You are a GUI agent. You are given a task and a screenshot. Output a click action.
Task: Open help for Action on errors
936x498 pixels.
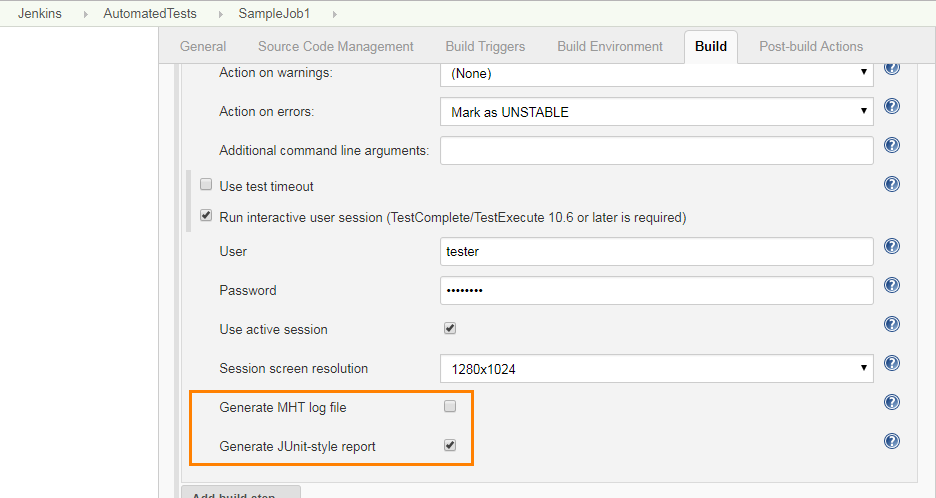pos(892,106)
